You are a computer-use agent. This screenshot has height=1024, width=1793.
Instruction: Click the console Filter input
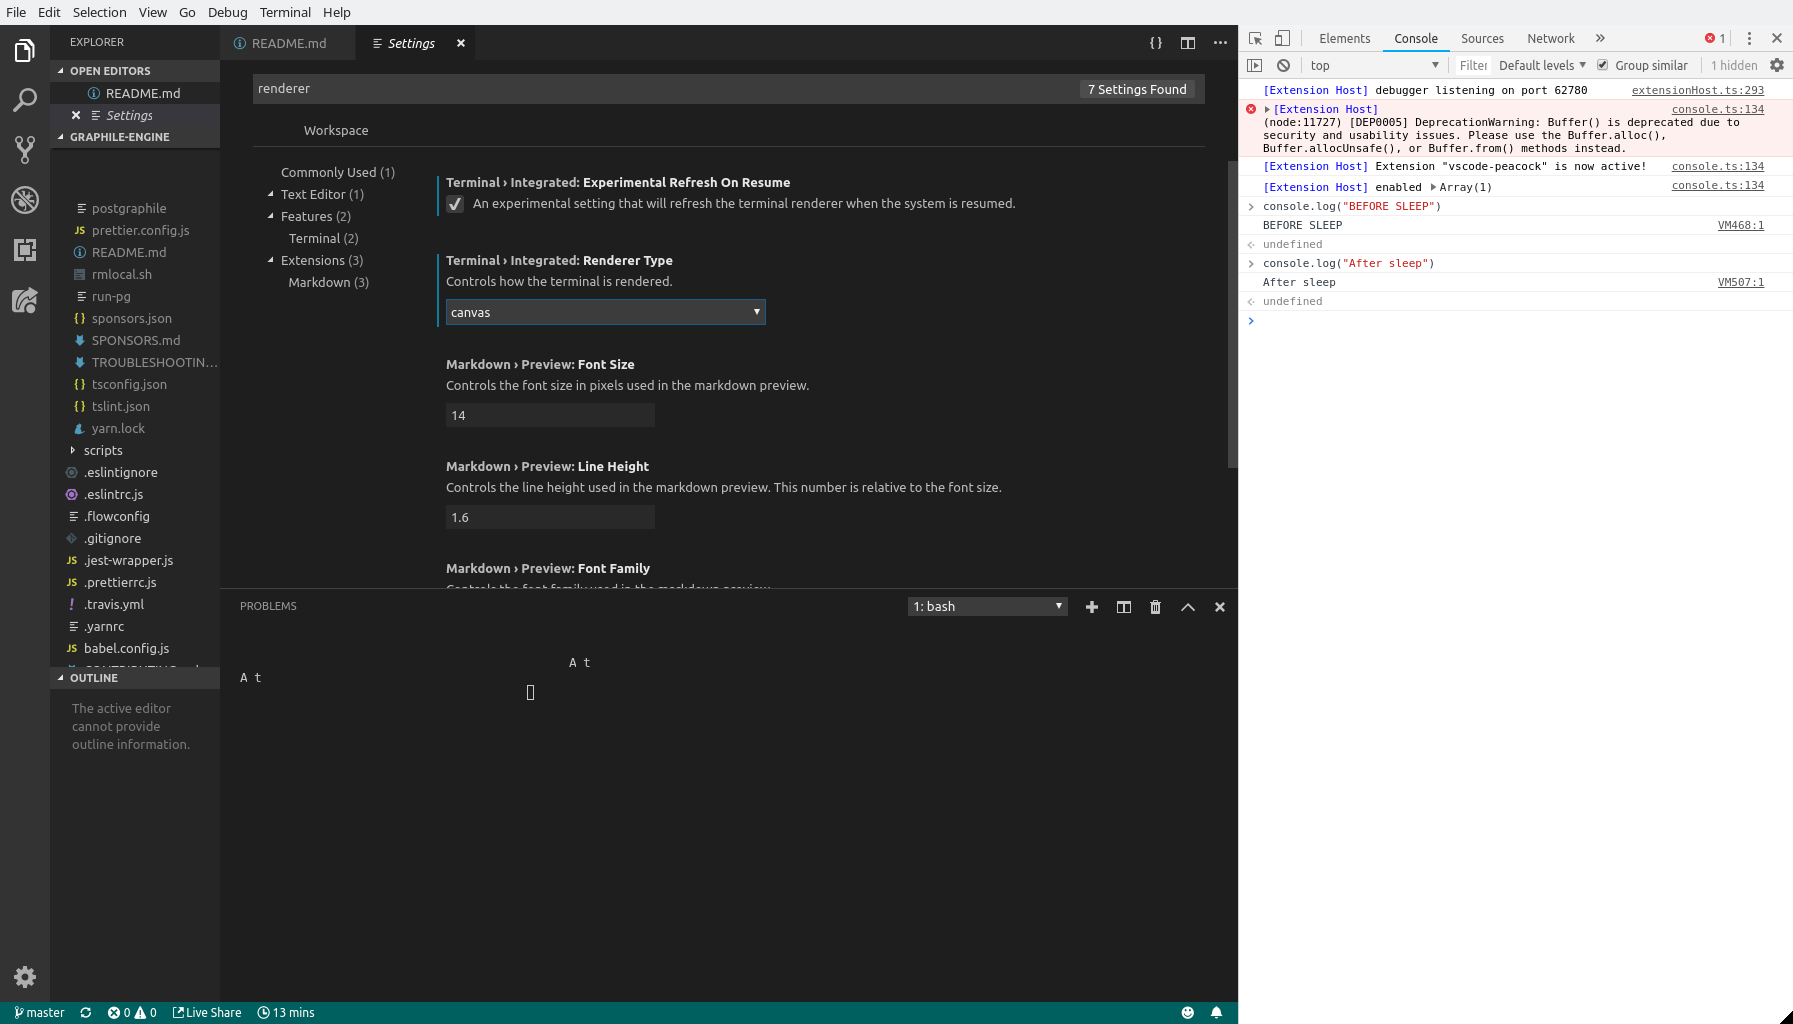click(x=1473, y=65)
